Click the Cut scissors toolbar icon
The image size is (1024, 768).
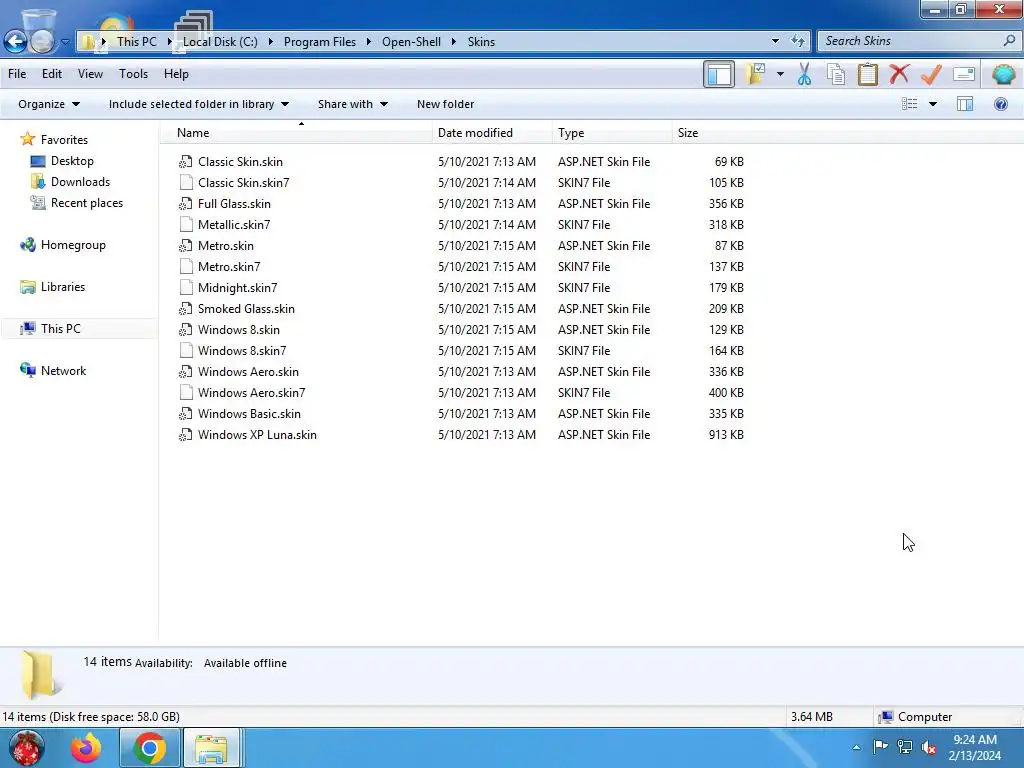(x=804, y=74)
